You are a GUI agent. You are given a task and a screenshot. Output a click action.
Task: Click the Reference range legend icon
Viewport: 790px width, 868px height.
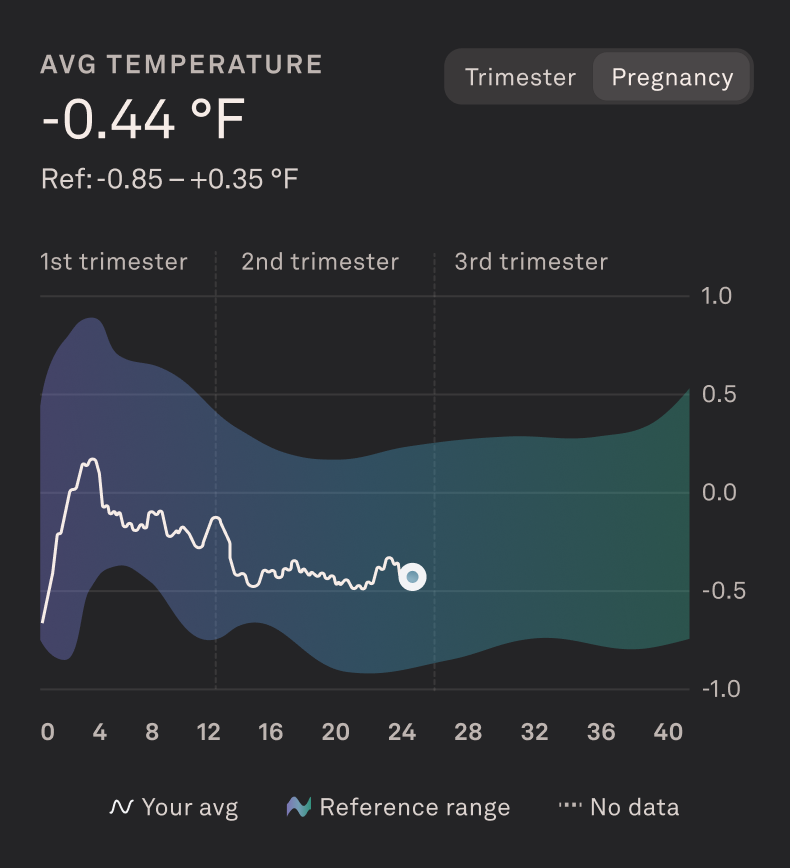[x=299, y=807]
